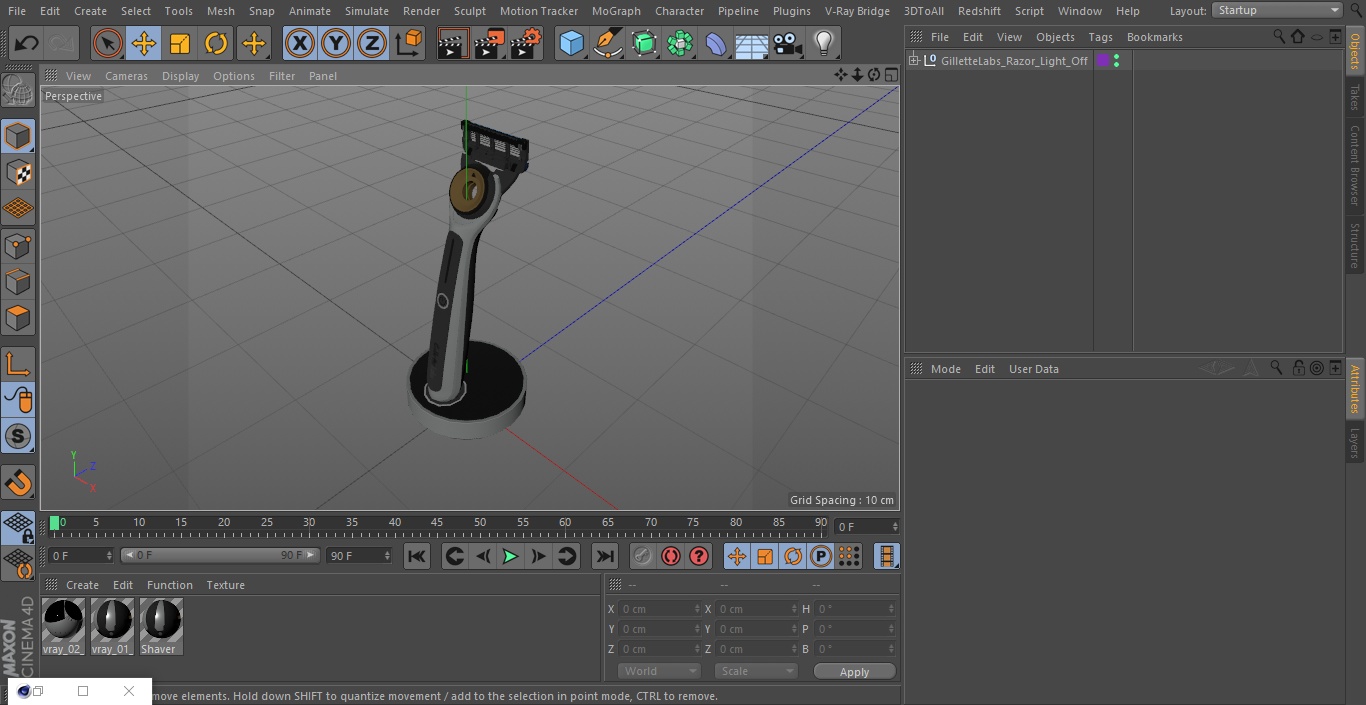
Task: Select the Rotate tool
Action: 216,43
